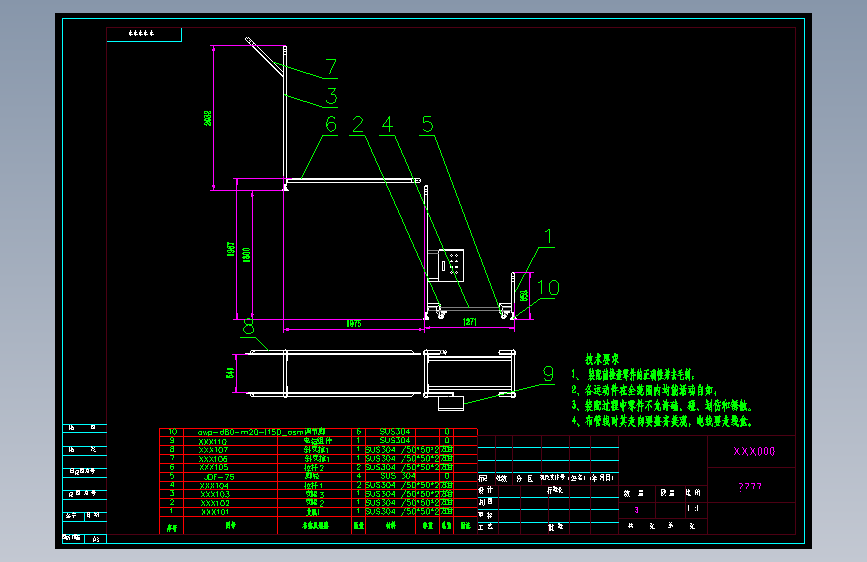
Task: Click the XXX105 part code cell
Action: point(213,467)
